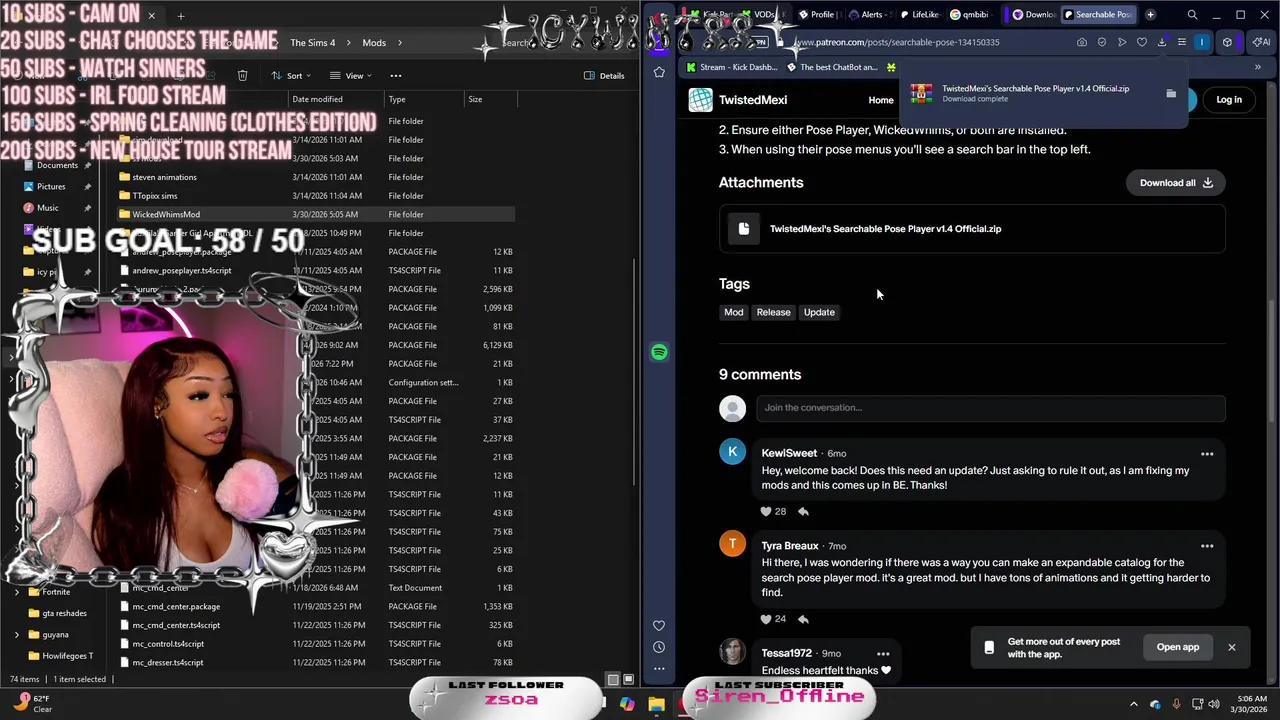Click the Mod tag
1280x720 pixels.
point(734,312)
